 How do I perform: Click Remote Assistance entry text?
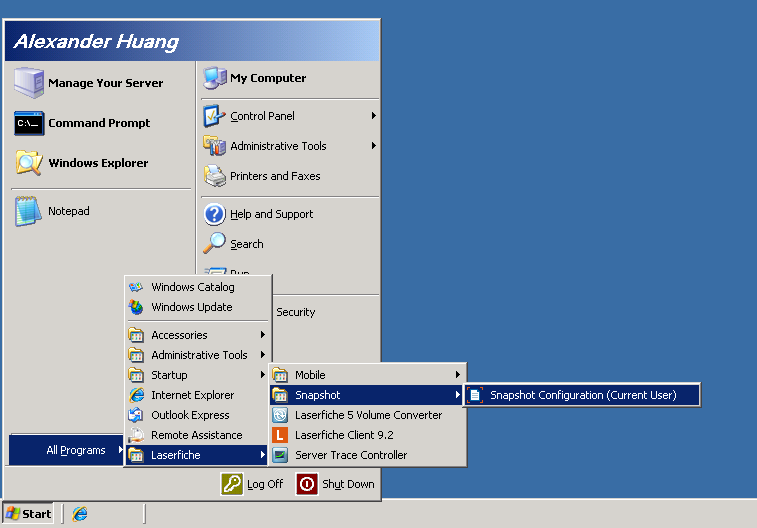click(x=196, y=435)
